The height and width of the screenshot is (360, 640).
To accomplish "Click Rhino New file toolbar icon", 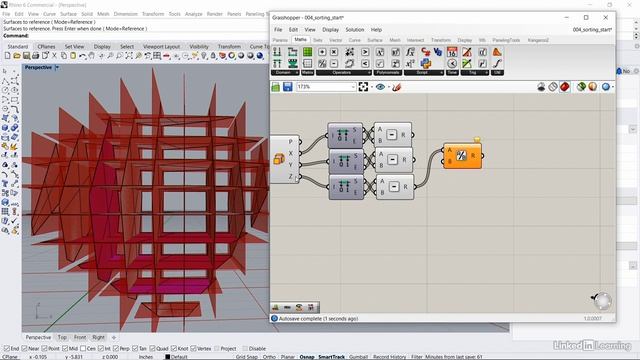I will (x=7, y=56).
